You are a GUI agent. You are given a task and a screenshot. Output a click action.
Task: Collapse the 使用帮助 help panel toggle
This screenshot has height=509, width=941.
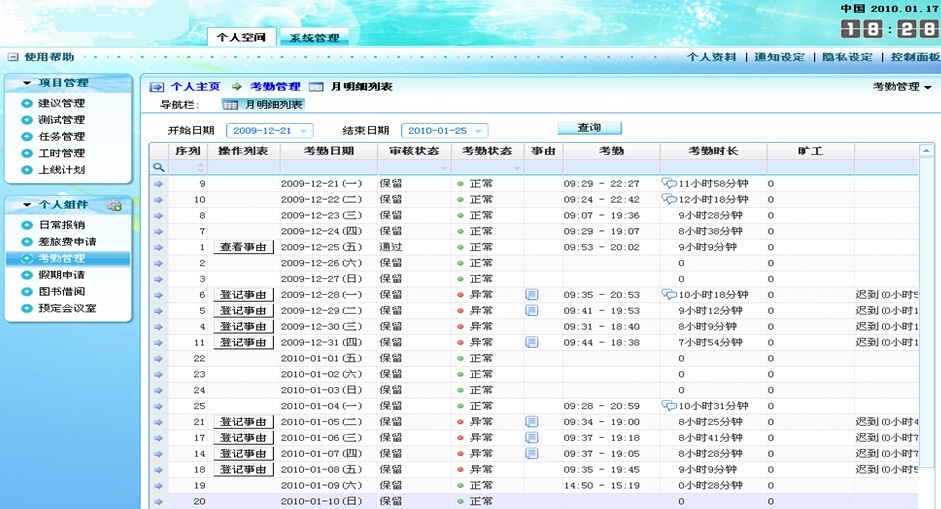tap(13, 57)
